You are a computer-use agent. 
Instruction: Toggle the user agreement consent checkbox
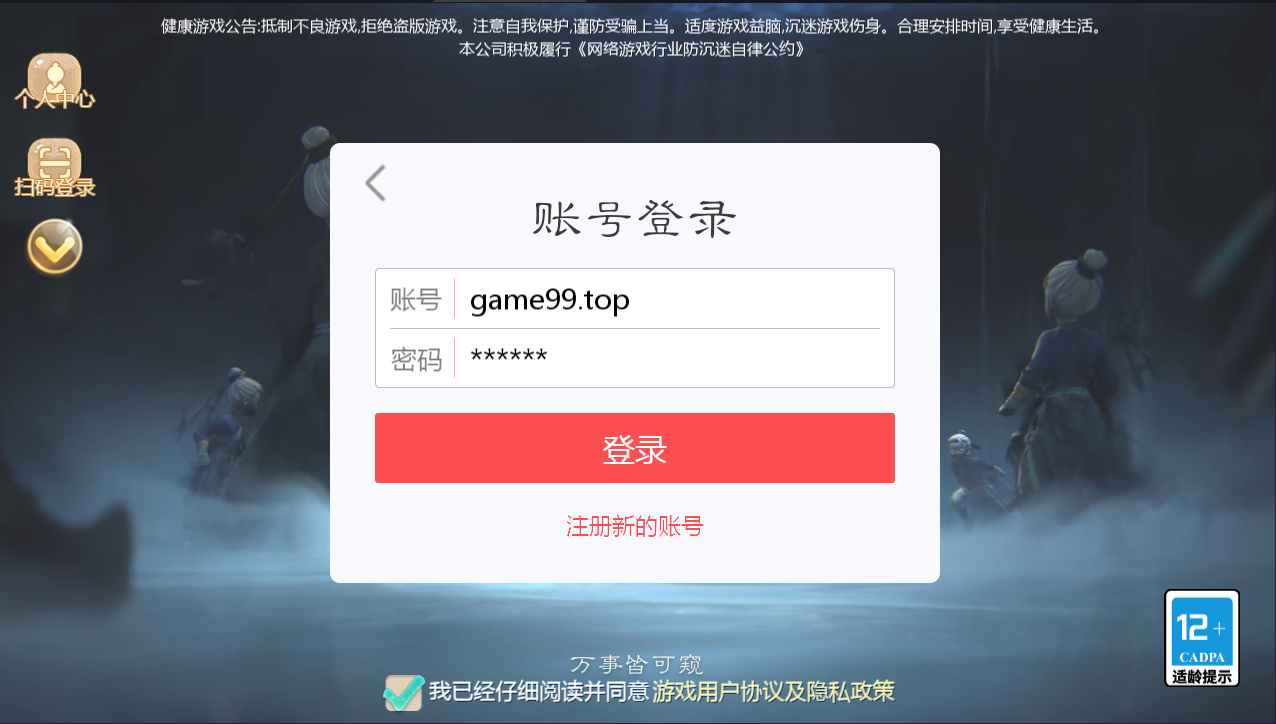[x=404, y=691]
